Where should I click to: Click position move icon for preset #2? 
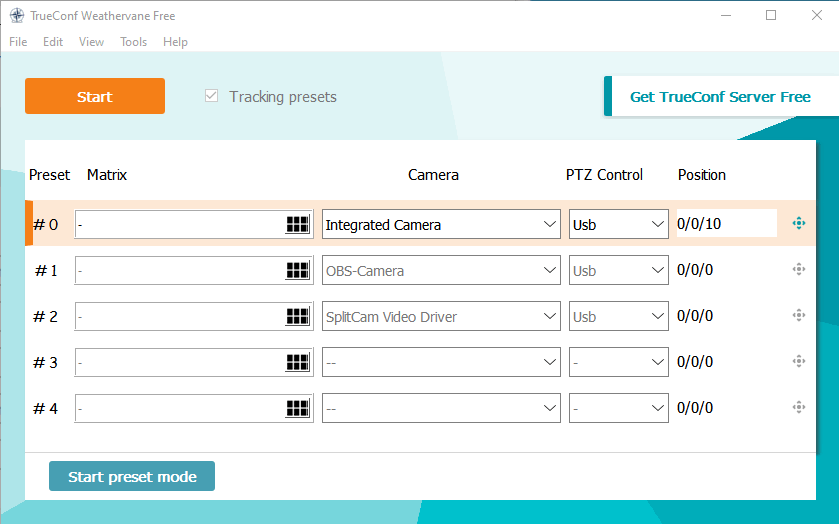click(x=799, y=315)
